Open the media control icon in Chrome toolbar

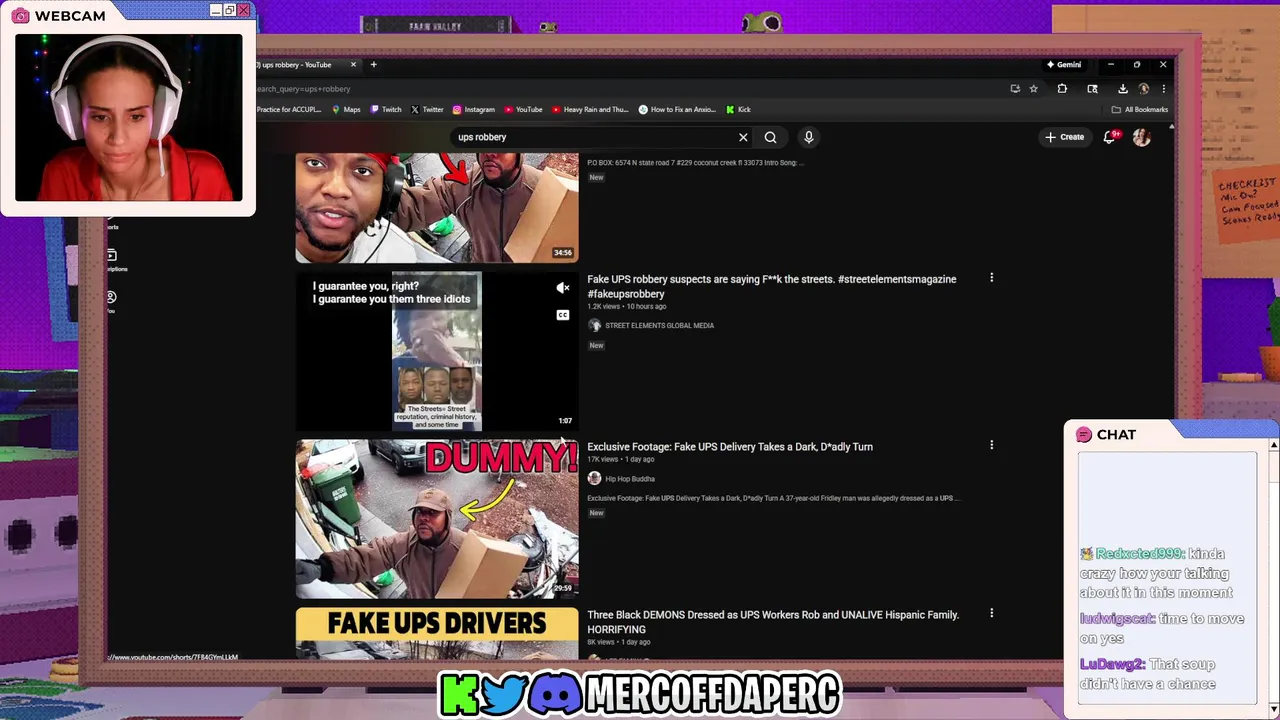click(1092, 89)
